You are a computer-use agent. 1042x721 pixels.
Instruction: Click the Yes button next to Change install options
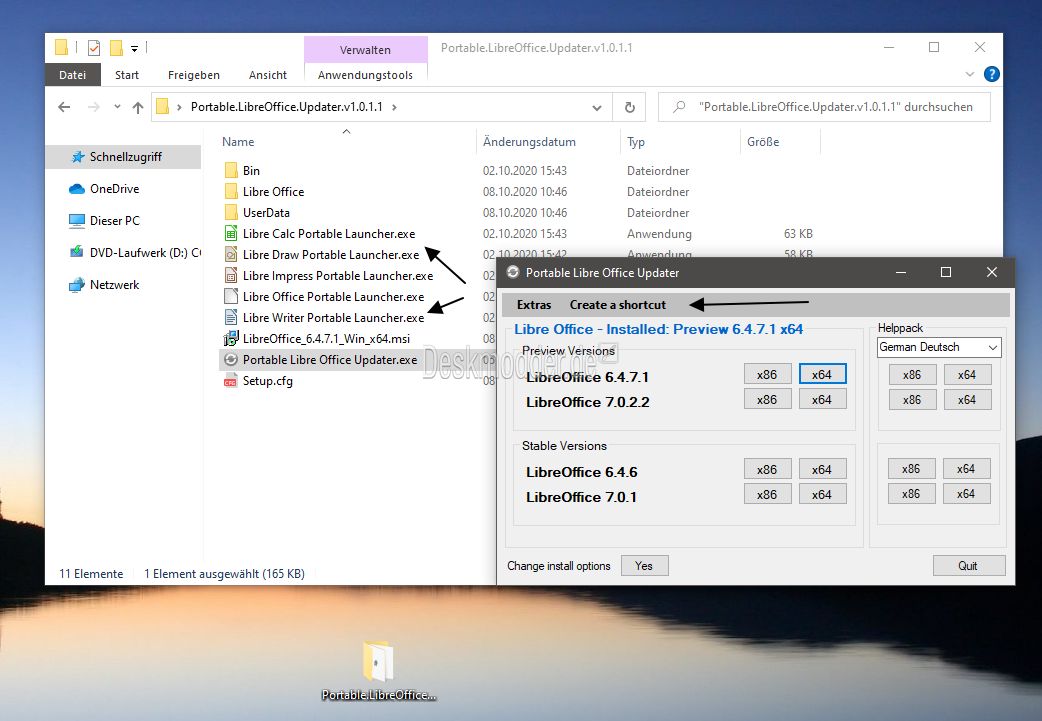pos(644,566)
